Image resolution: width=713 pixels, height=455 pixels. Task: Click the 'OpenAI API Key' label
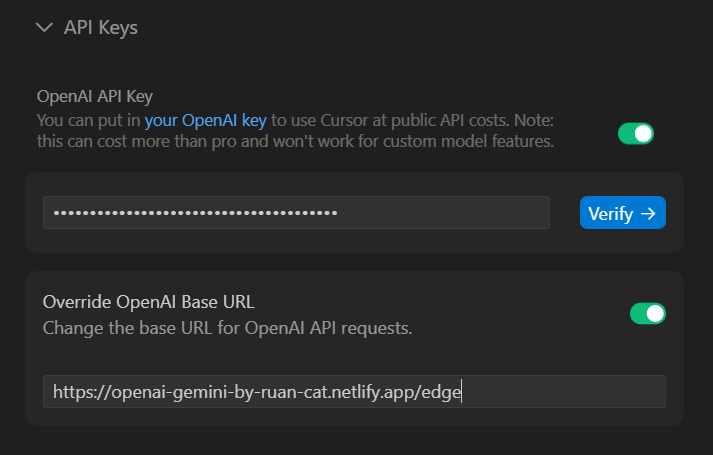click(95, 96)
